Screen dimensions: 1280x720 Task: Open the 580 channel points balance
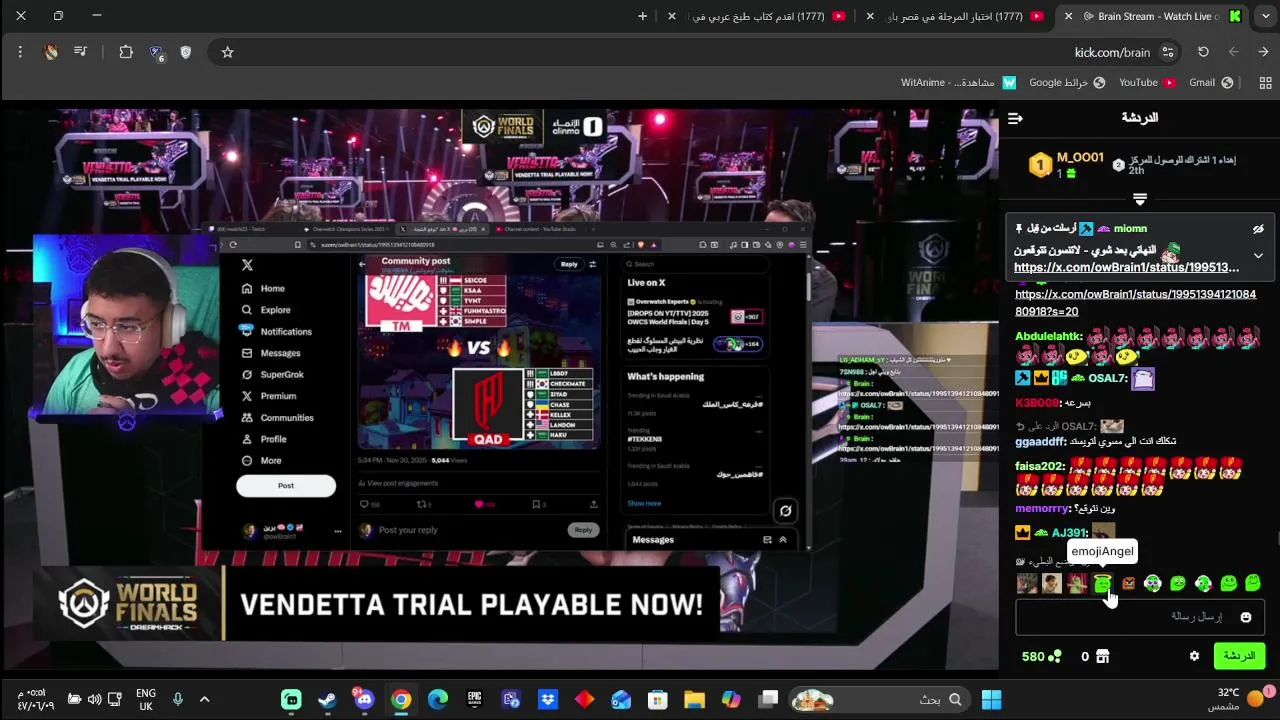pos(1041,657)
